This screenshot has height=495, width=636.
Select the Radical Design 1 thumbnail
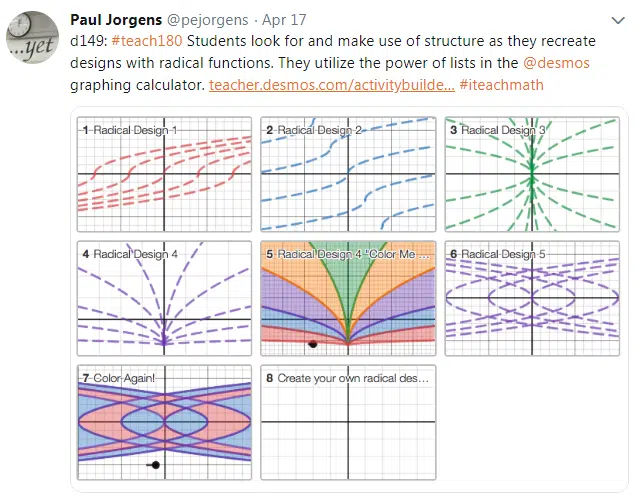[x=164, y=174]
